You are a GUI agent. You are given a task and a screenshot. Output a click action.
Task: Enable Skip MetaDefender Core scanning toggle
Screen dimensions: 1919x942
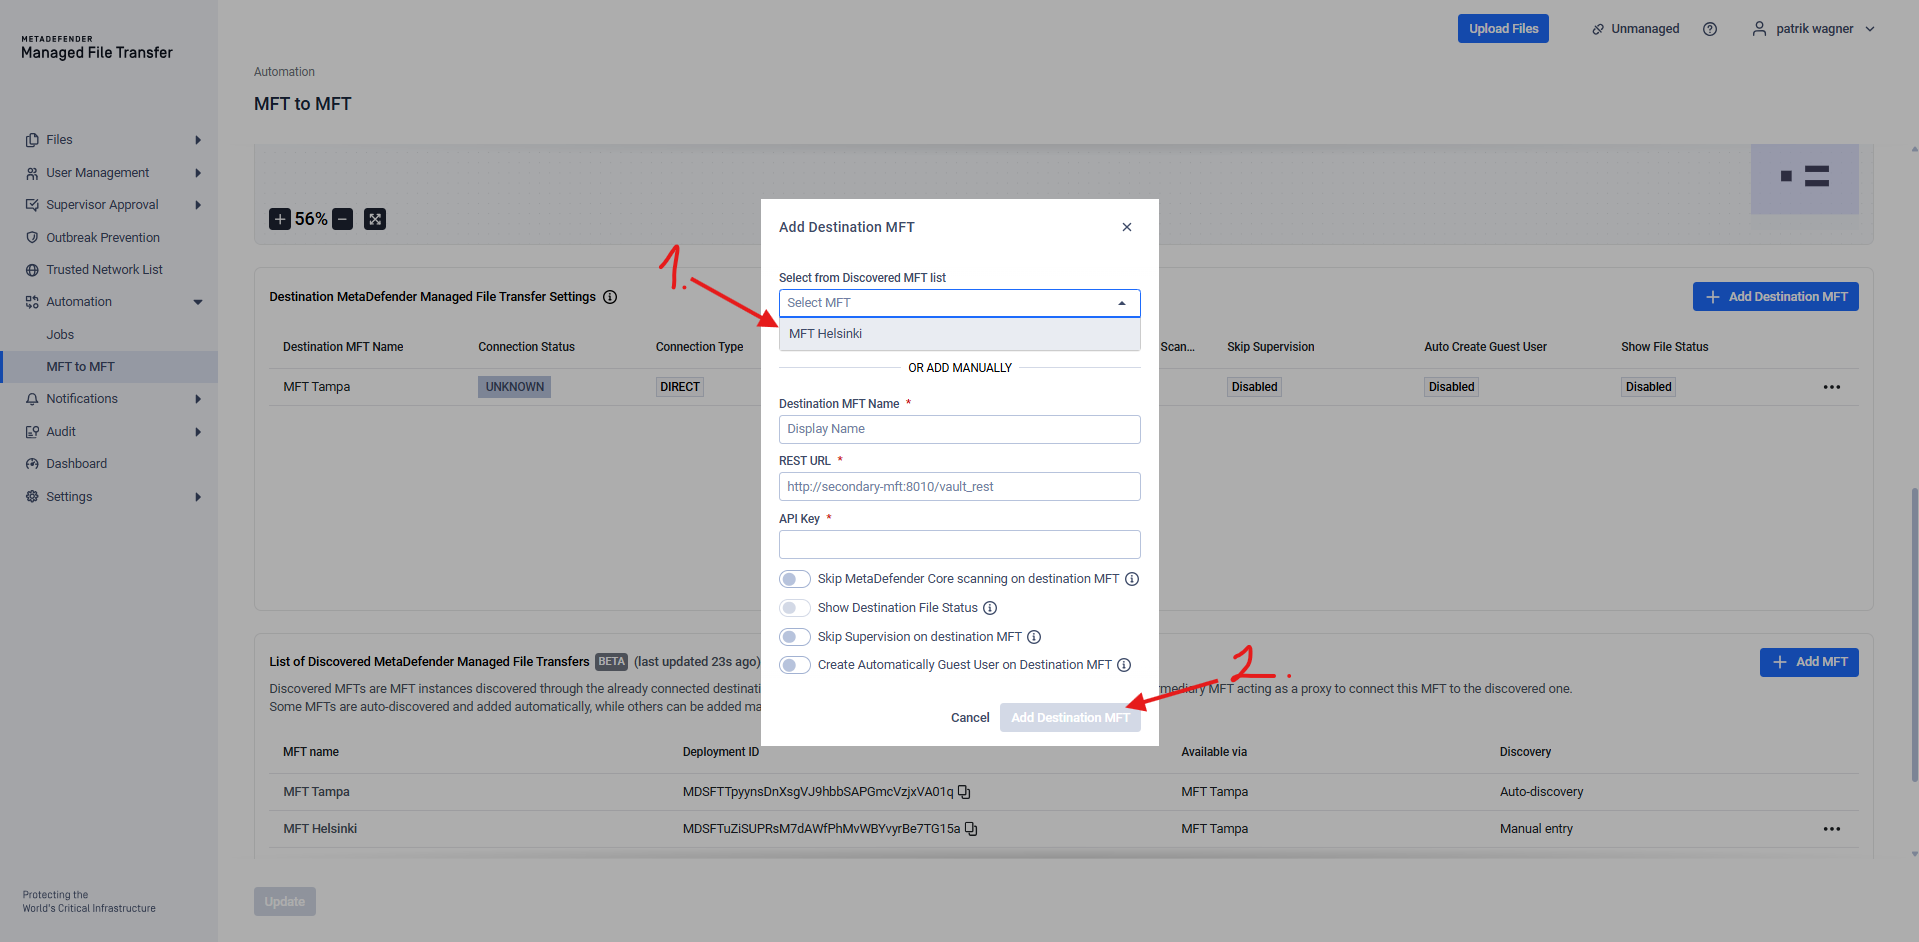point(795,579)
